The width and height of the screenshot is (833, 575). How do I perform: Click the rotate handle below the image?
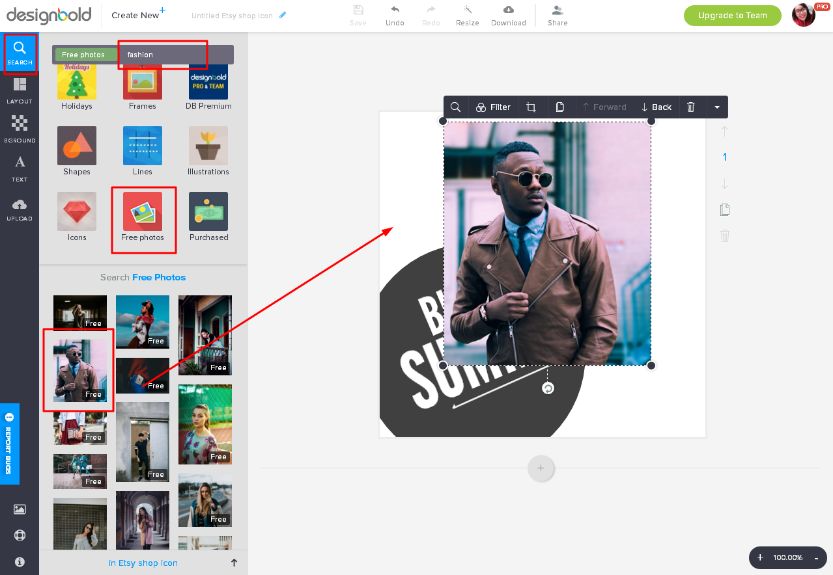click(x=548, y=388)
